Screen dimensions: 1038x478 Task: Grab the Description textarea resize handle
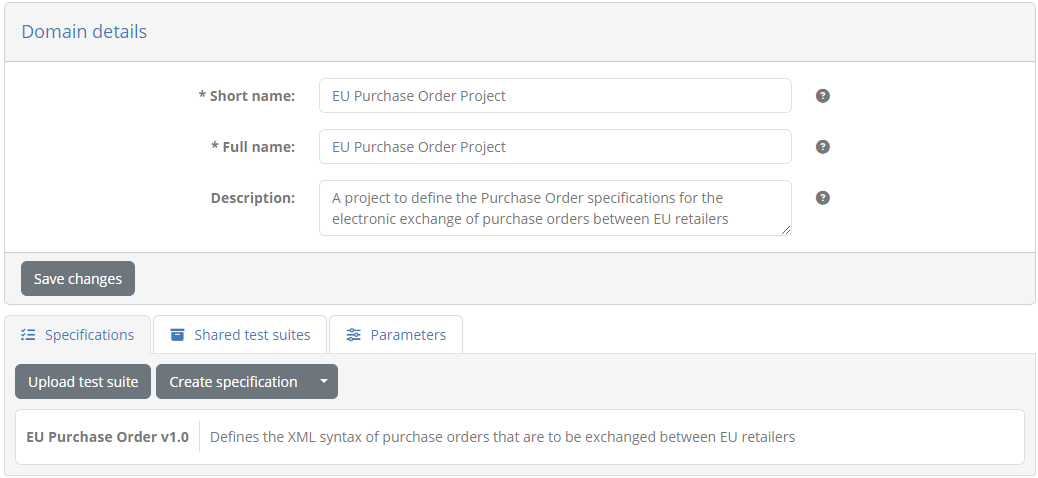[x=786, y=230]
